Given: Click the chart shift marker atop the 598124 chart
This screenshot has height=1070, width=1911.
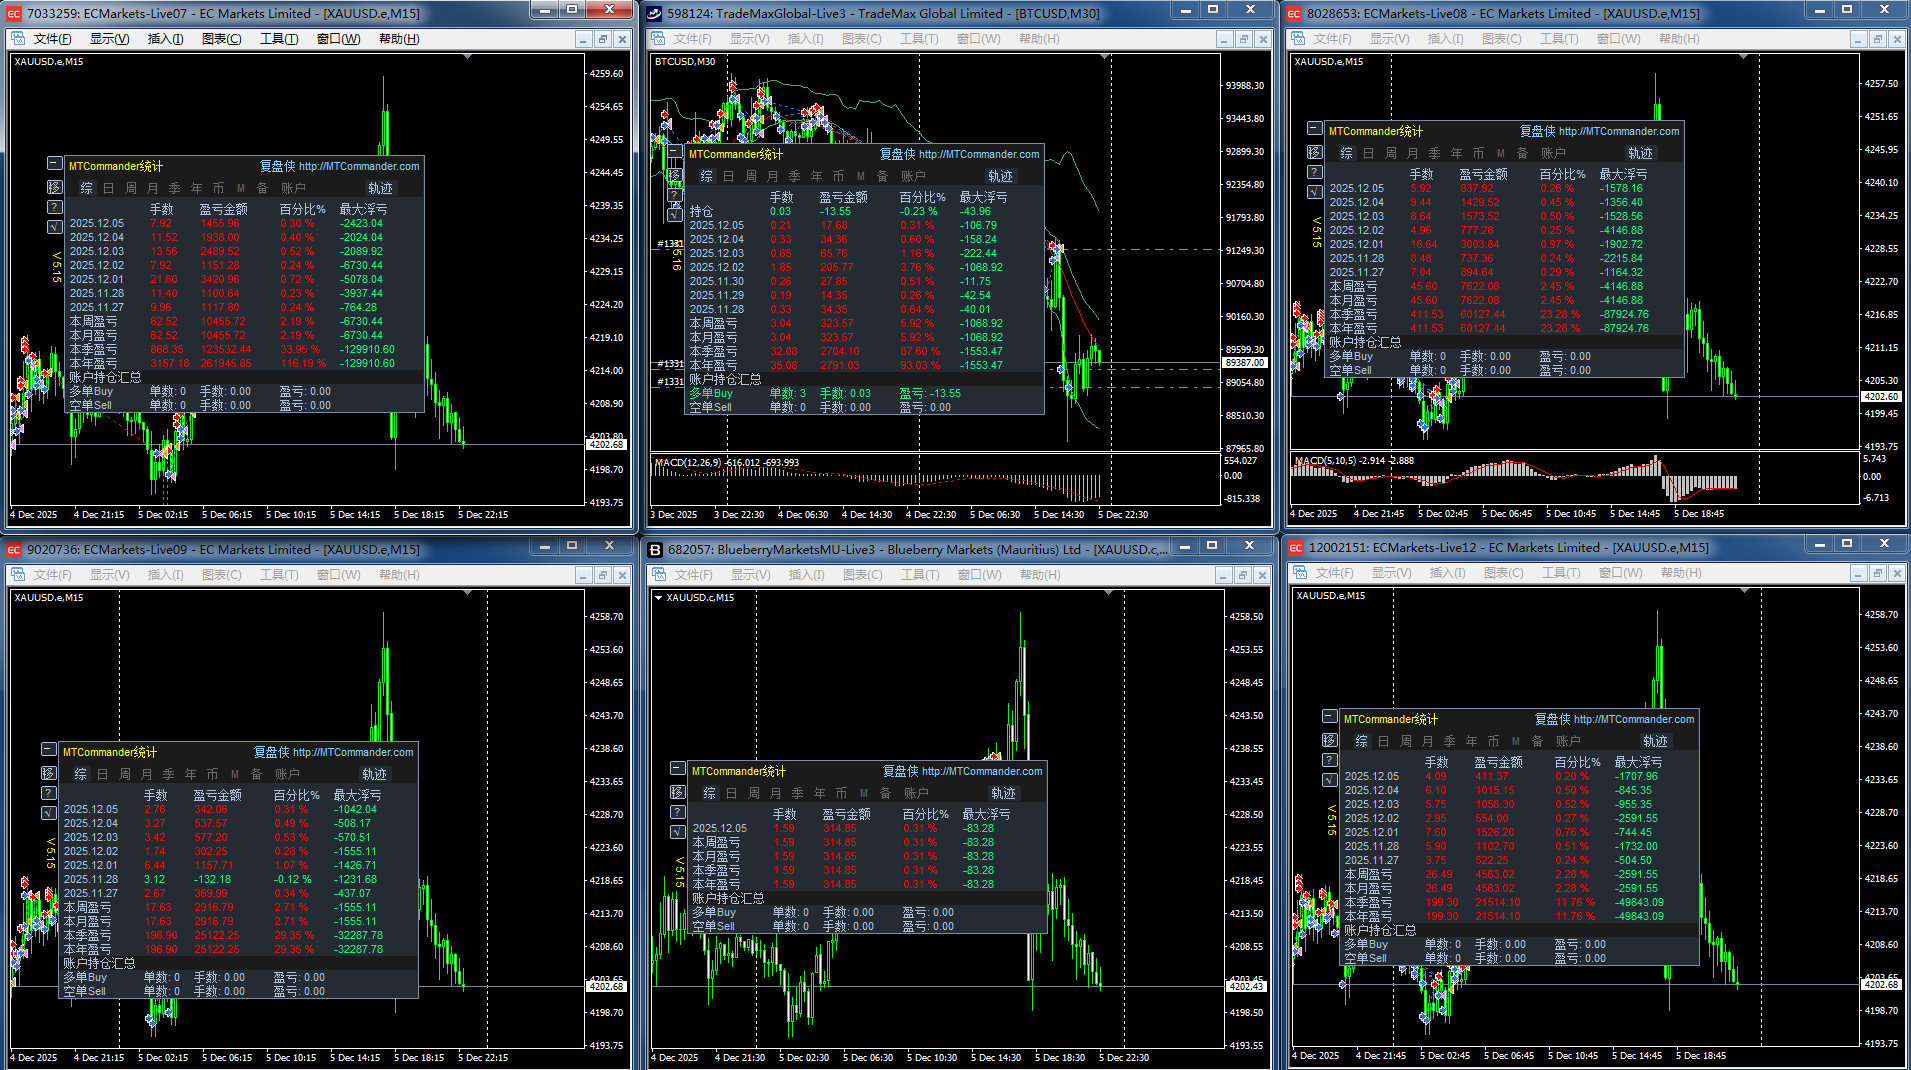Looking at the screenshot, I should pyautogui.click(x=1105, y=57).
